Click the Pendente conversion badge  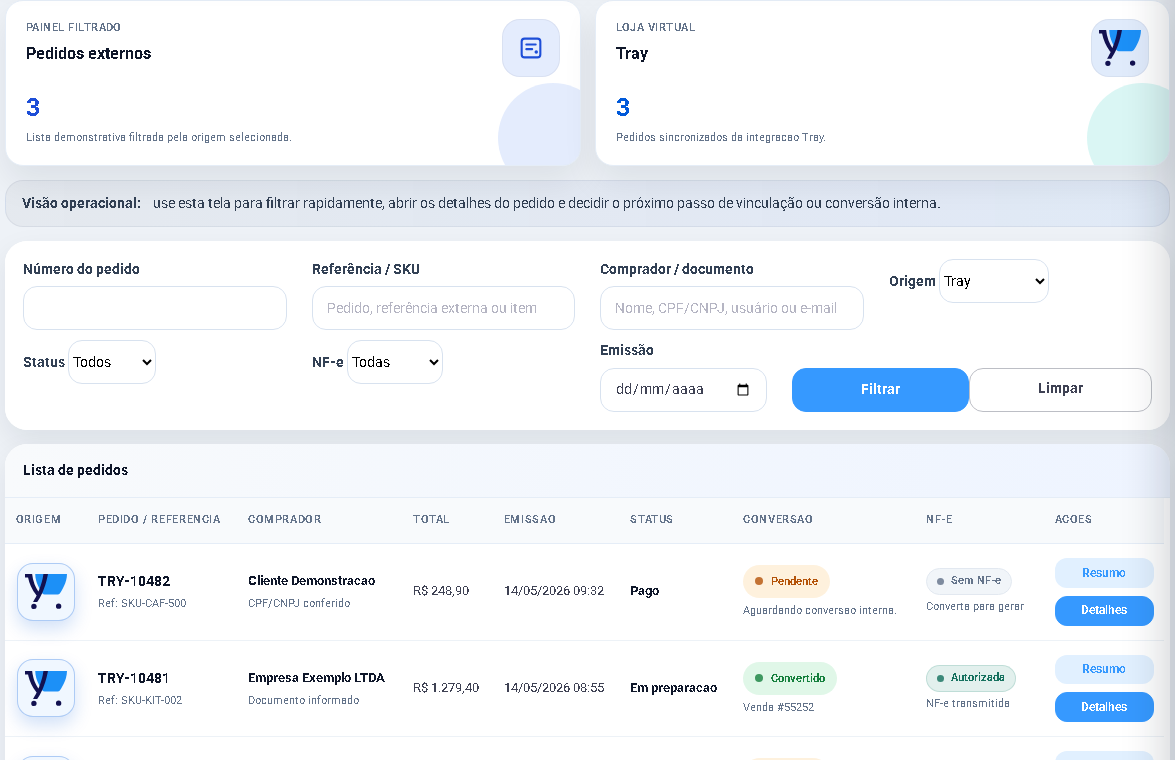click(x=786, y=581)
